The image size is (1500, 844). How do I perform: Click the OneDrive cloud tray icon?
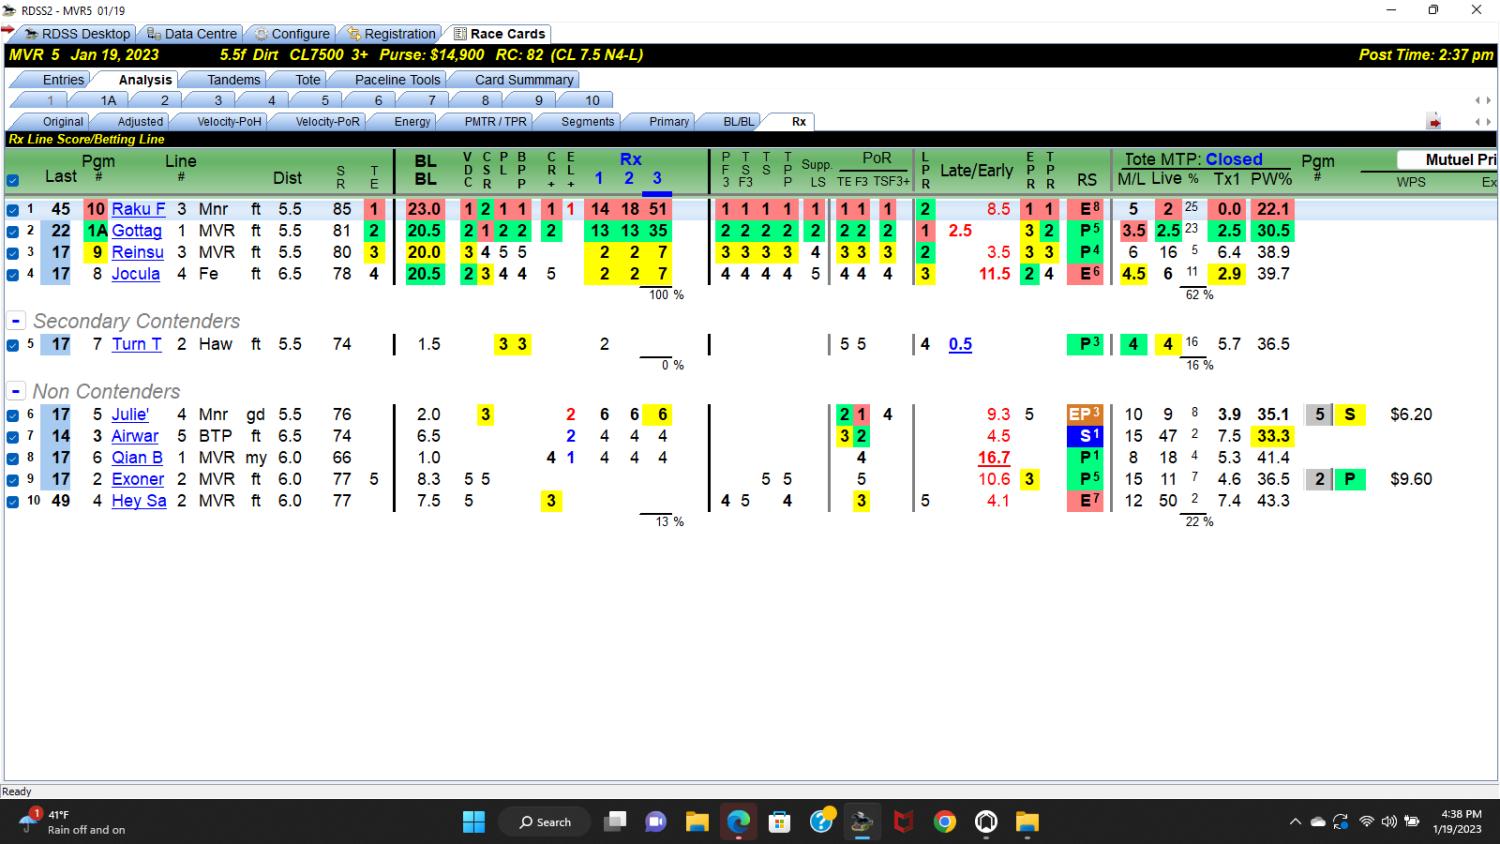tap(1318, 822)
